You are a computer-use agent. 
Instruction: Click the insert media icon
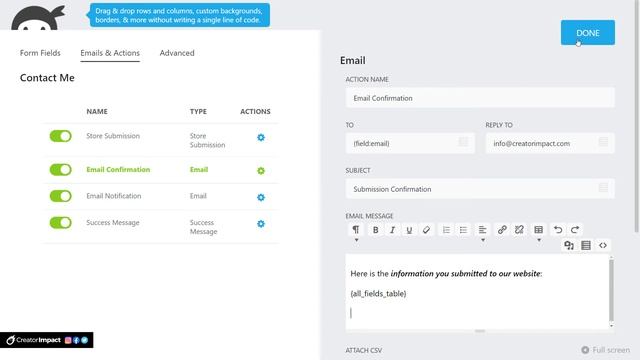pyautogui.click(x=569, y=245)
